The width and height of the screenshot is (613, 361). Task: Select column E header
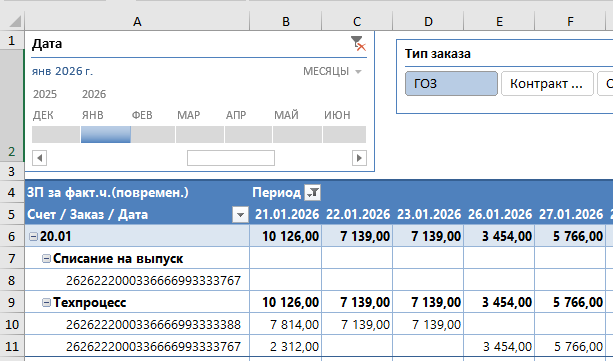[x=499, y=21]
